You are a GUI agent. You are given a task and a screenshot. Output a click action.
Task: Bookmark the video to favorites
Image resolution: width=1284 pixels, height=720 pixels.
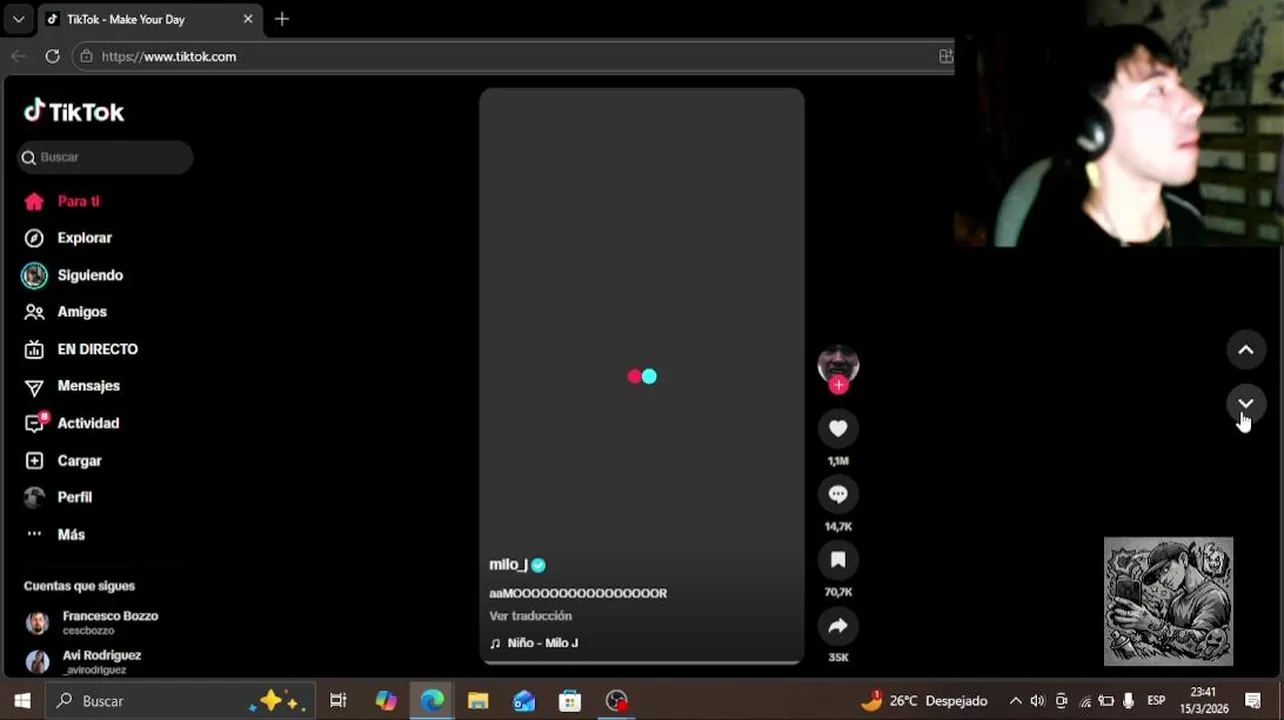(838, 560)
